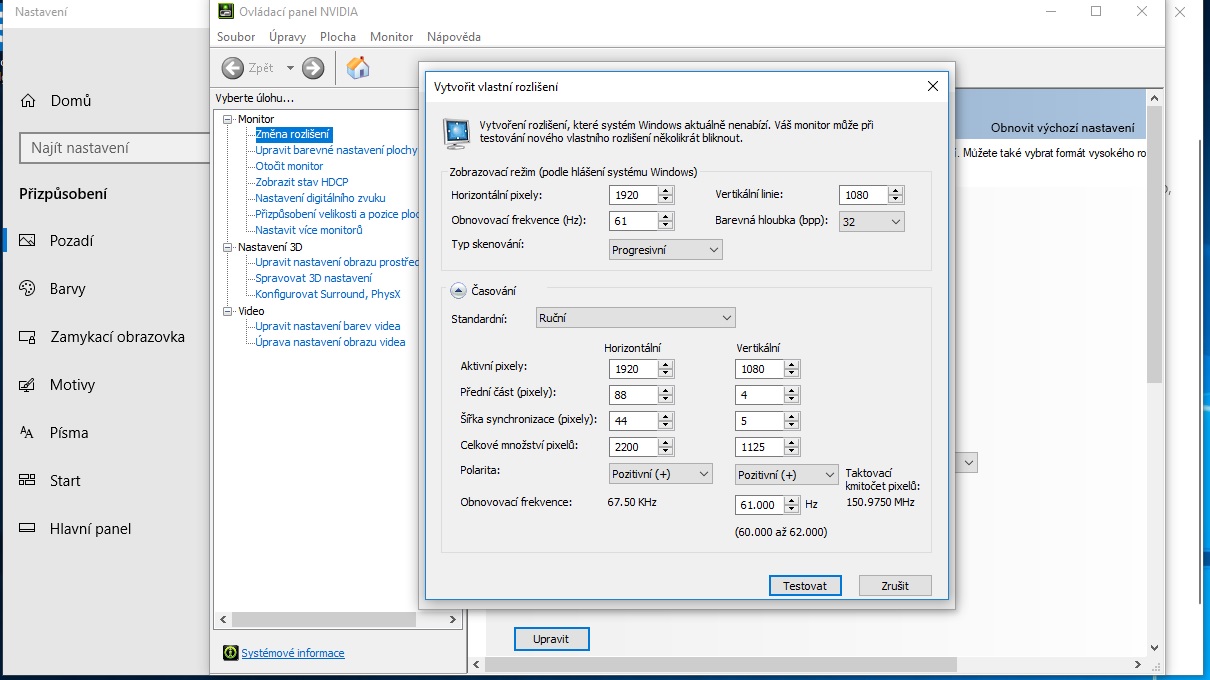Viewport: 1210px width, 680px height.
Task: Click the Horizontální pixely input field
Action: tap(633, 195)
